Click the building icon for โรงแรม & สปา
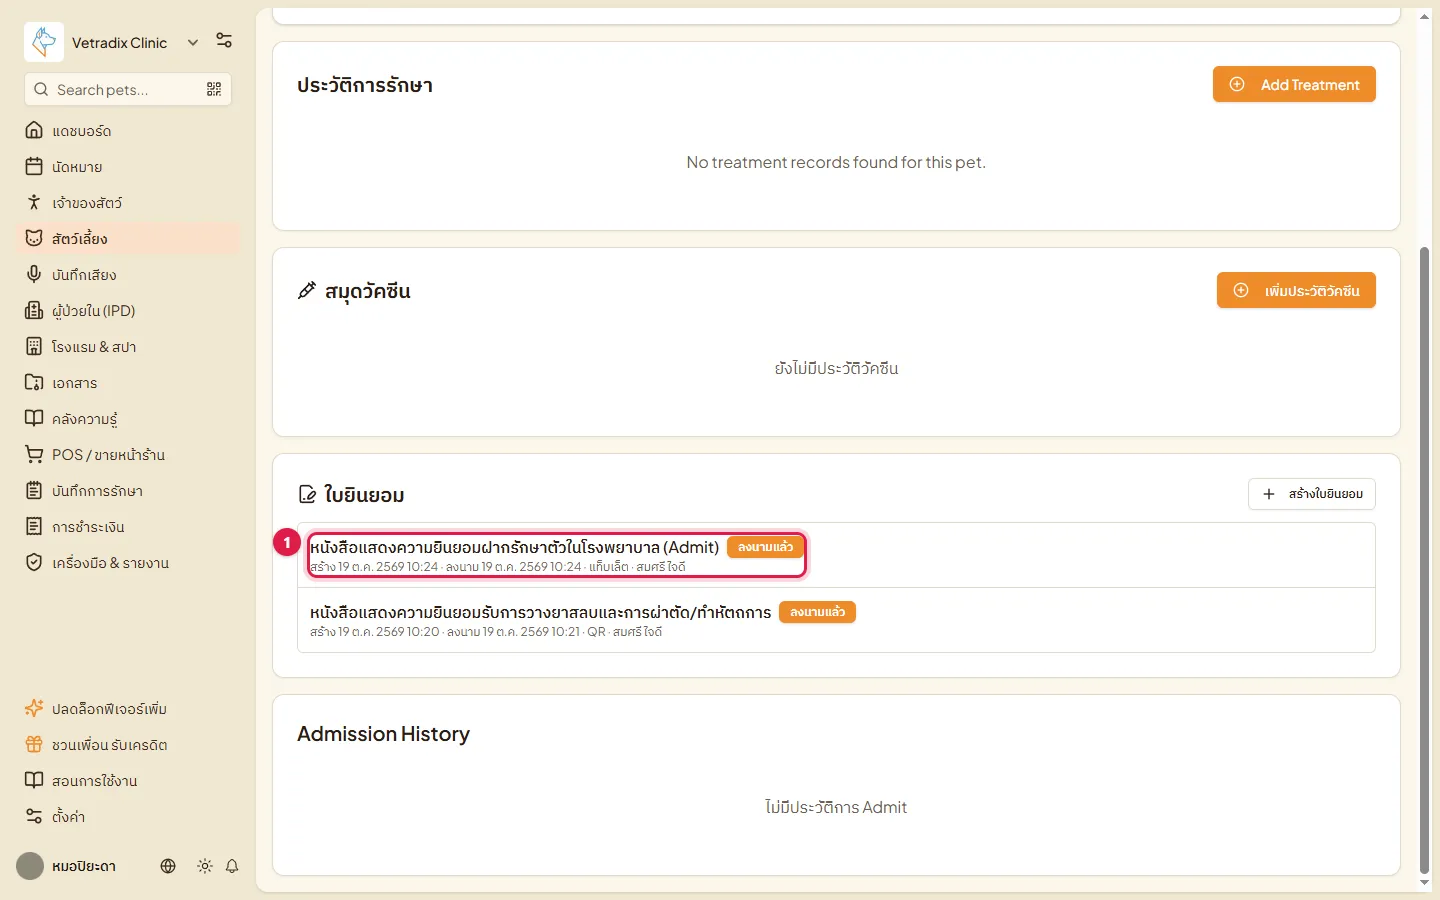The width and height of the screenshot is (1440, 900). 34,347
